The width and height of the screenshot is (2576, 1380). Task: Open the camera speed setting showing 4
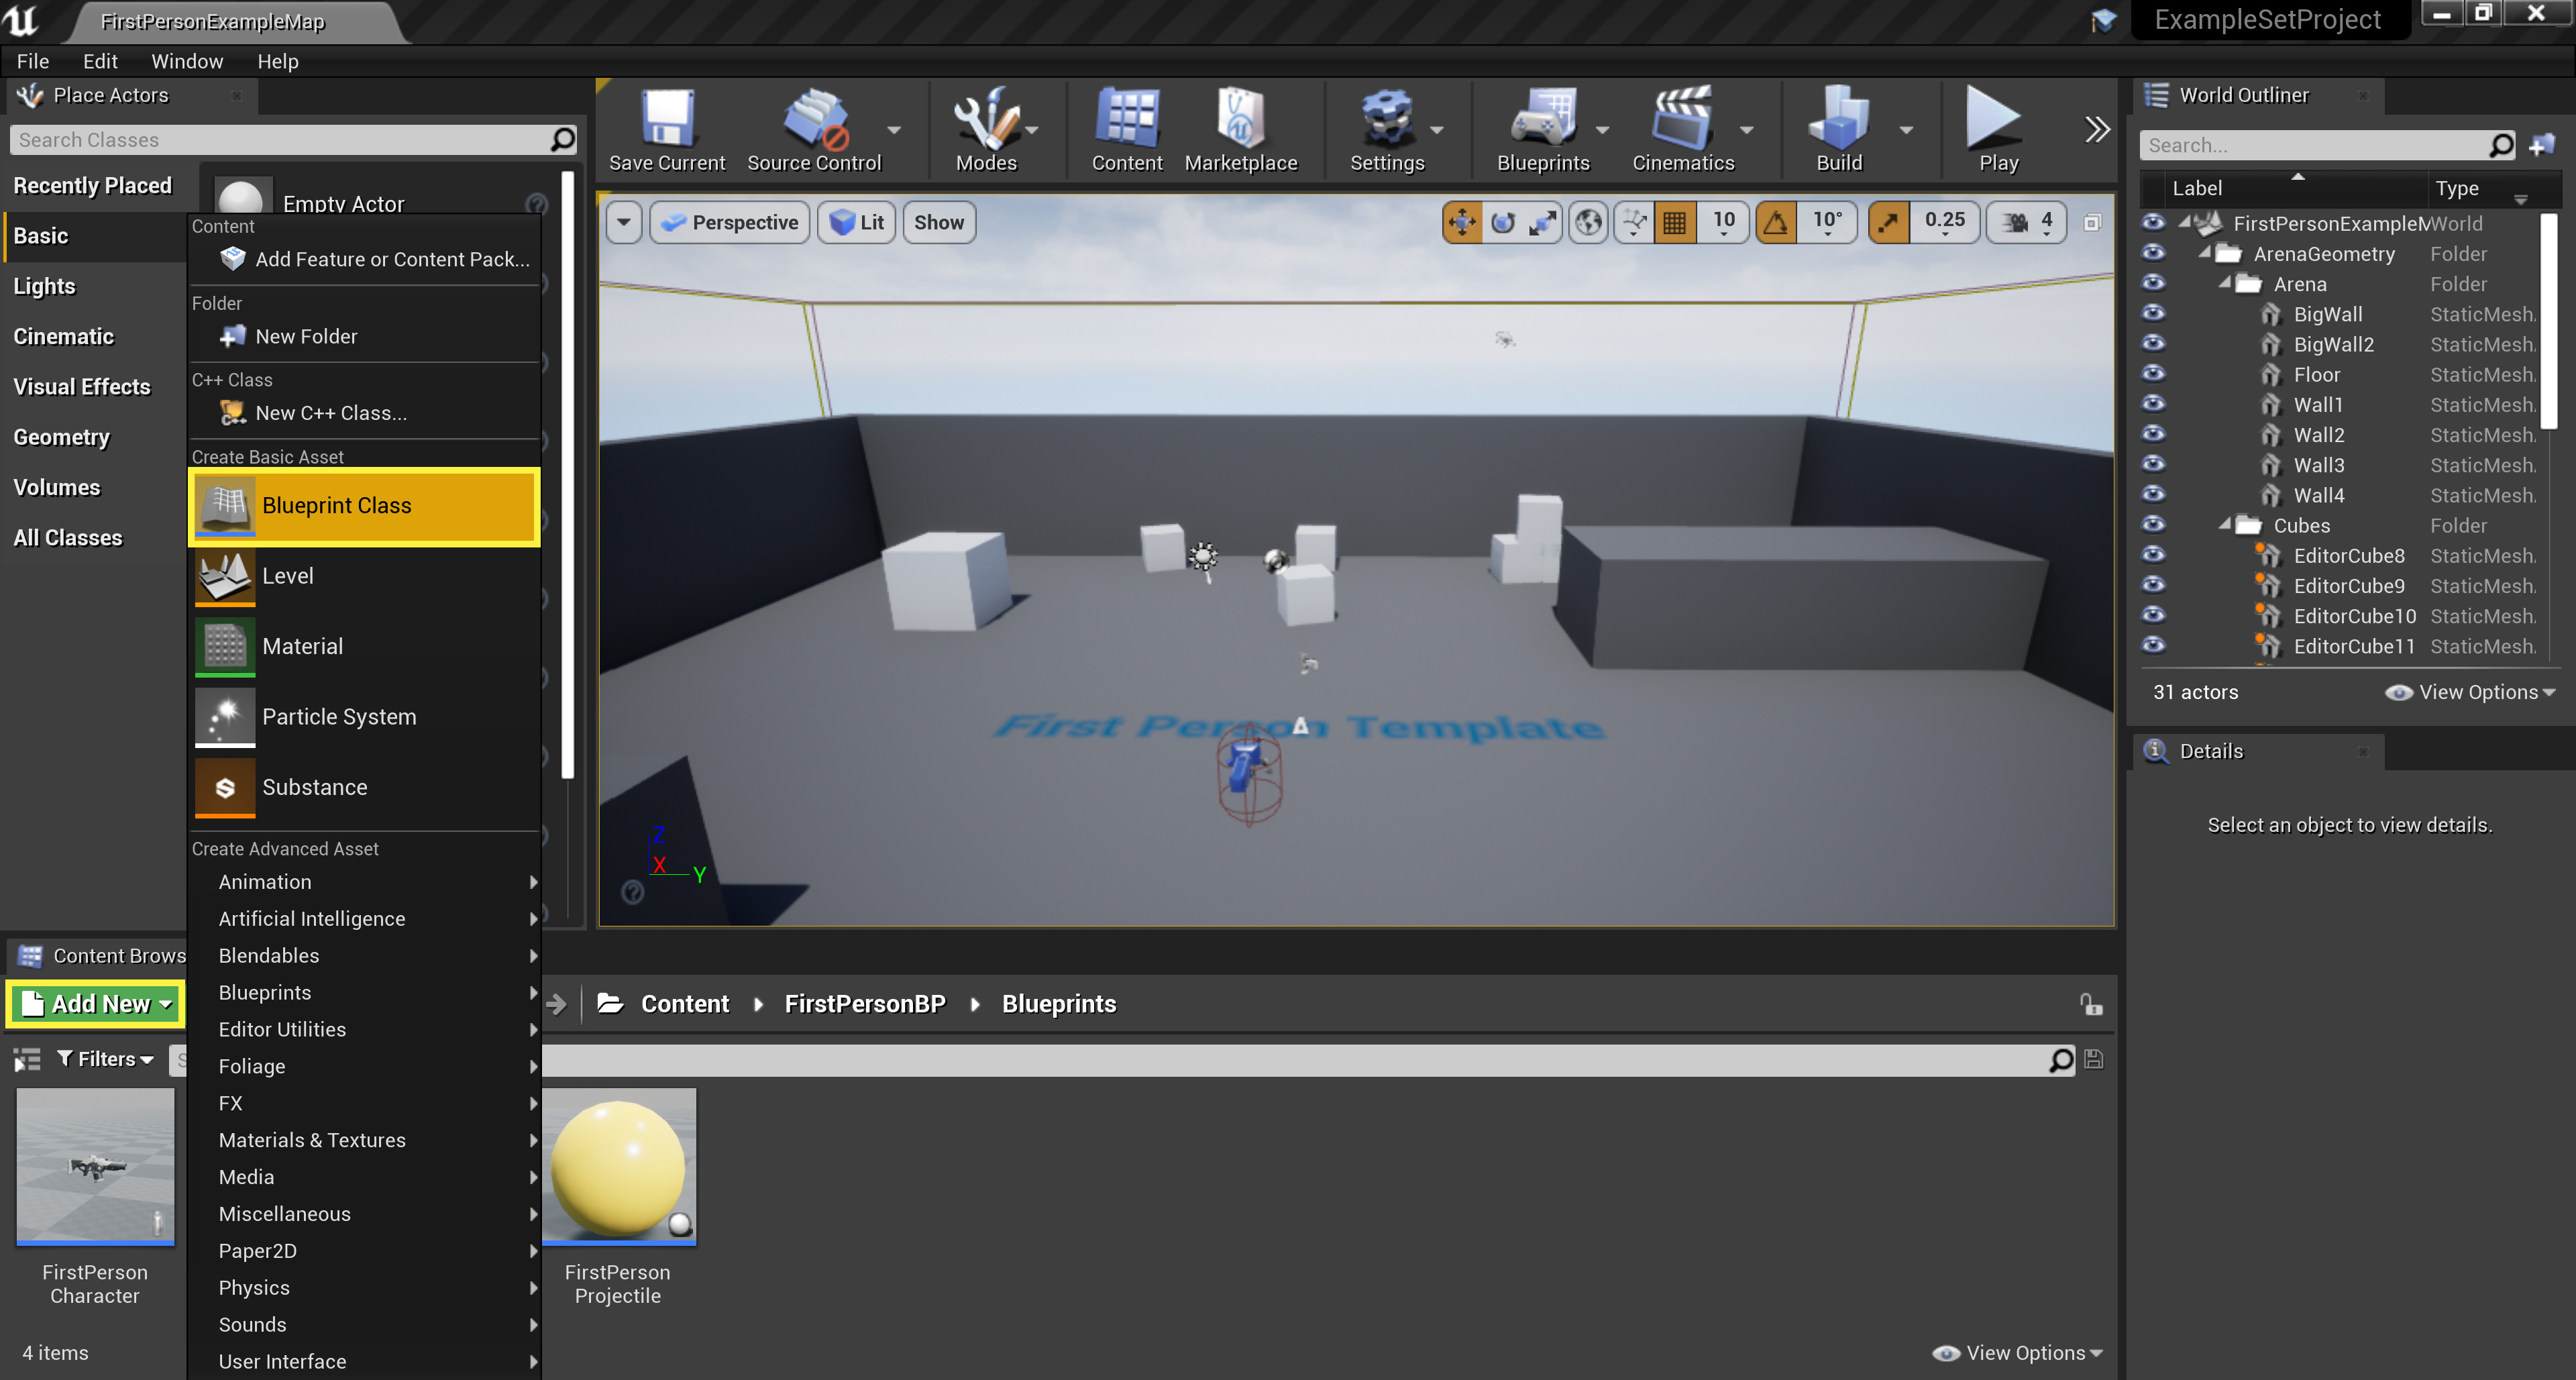pos(2028,222)
